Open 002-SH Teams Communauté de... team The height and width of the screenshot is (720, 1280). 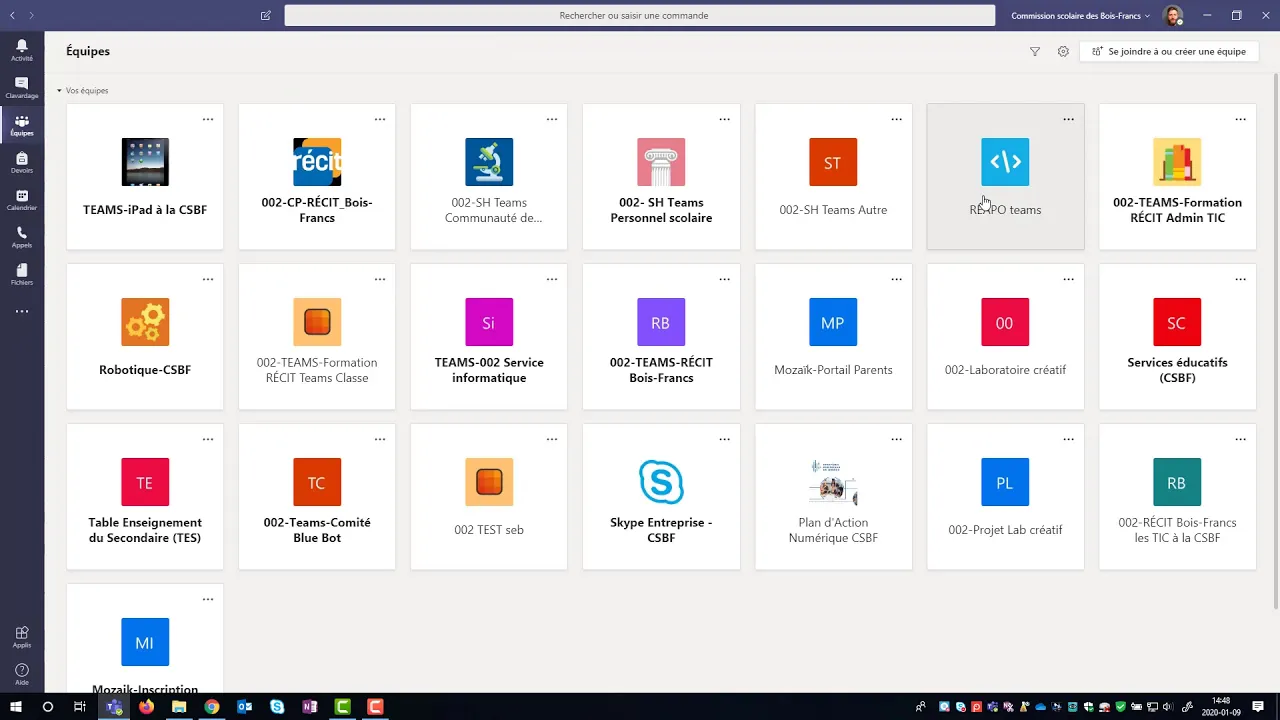coord(489,177)
